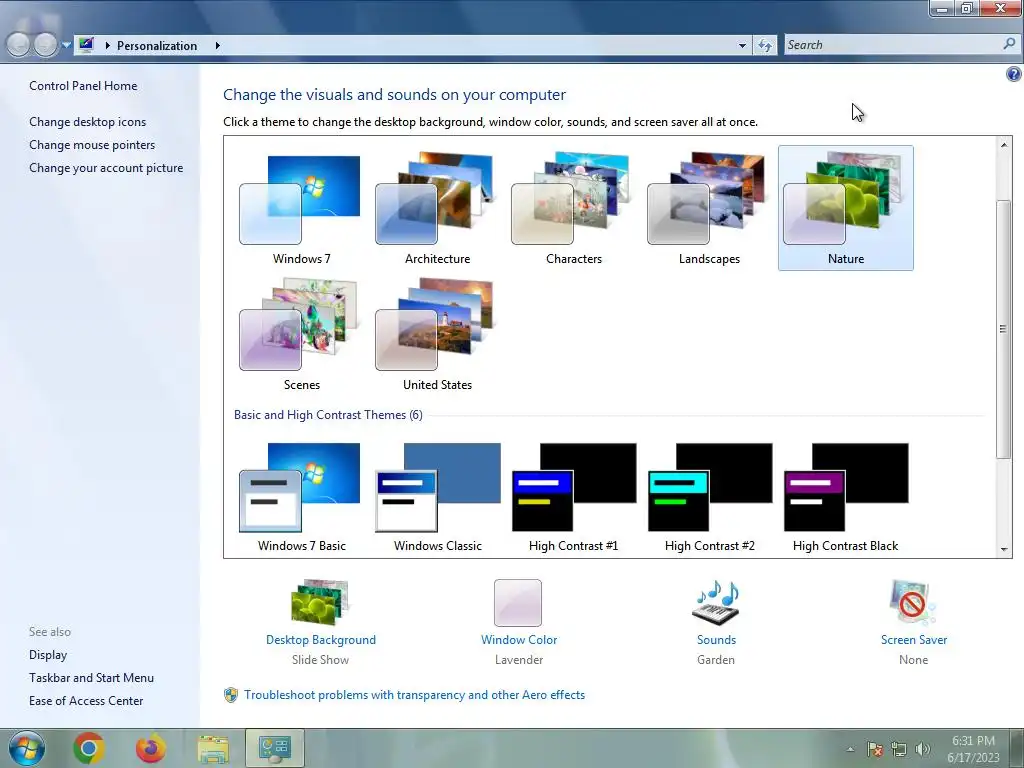Click the search magnifier icon
The image size is (1024, 768).
1009,44
